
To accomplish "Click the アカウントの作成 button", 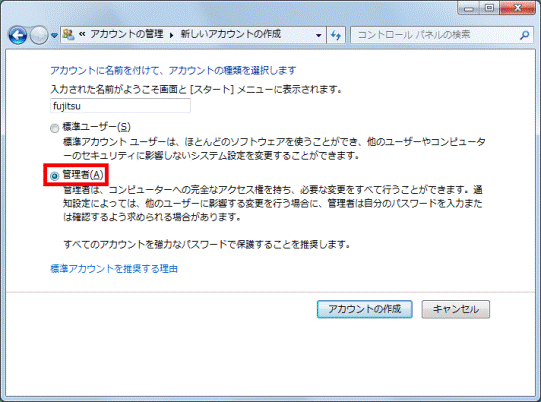I will [364, 309].
